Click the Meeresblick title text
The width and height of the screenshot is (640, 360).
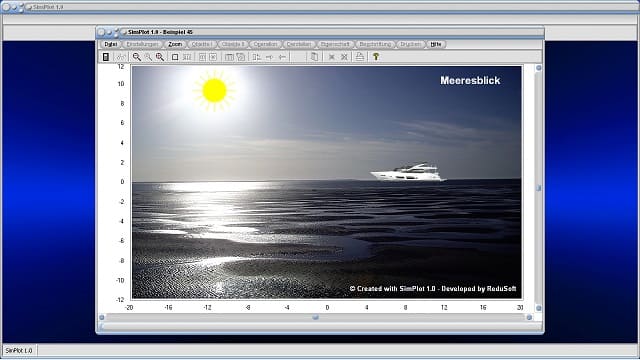point(470,80)
